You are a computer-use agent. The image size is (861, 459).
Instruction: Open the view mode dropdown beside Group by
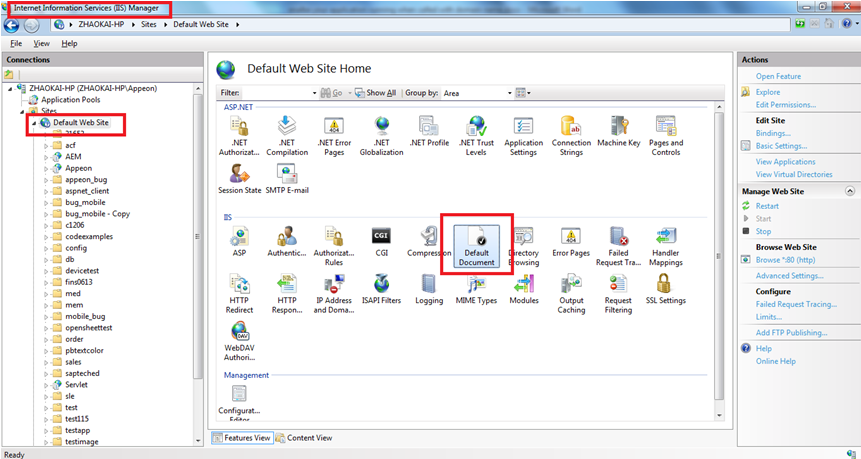pos(524,93)
